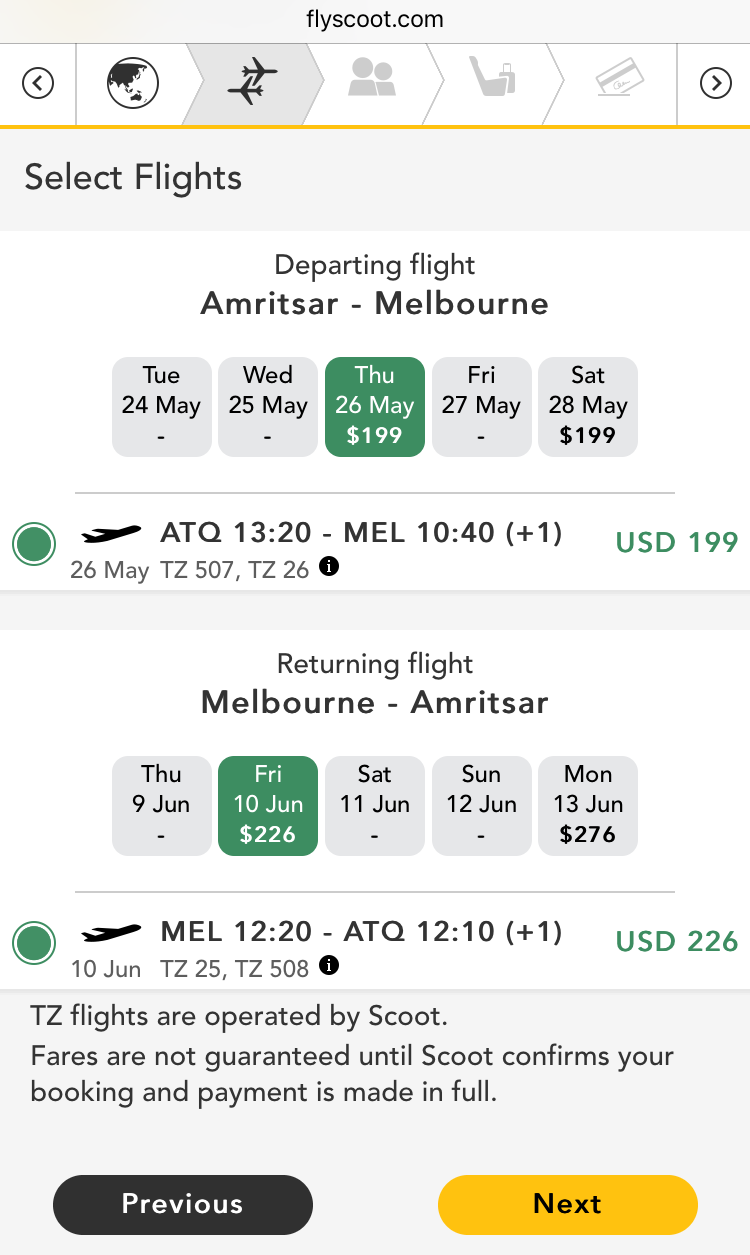Image resolution: width=750 pixels, height=1255 pixels.
Task: Show info for flights TZ 507, TZ 26
Action: (329, 567)
